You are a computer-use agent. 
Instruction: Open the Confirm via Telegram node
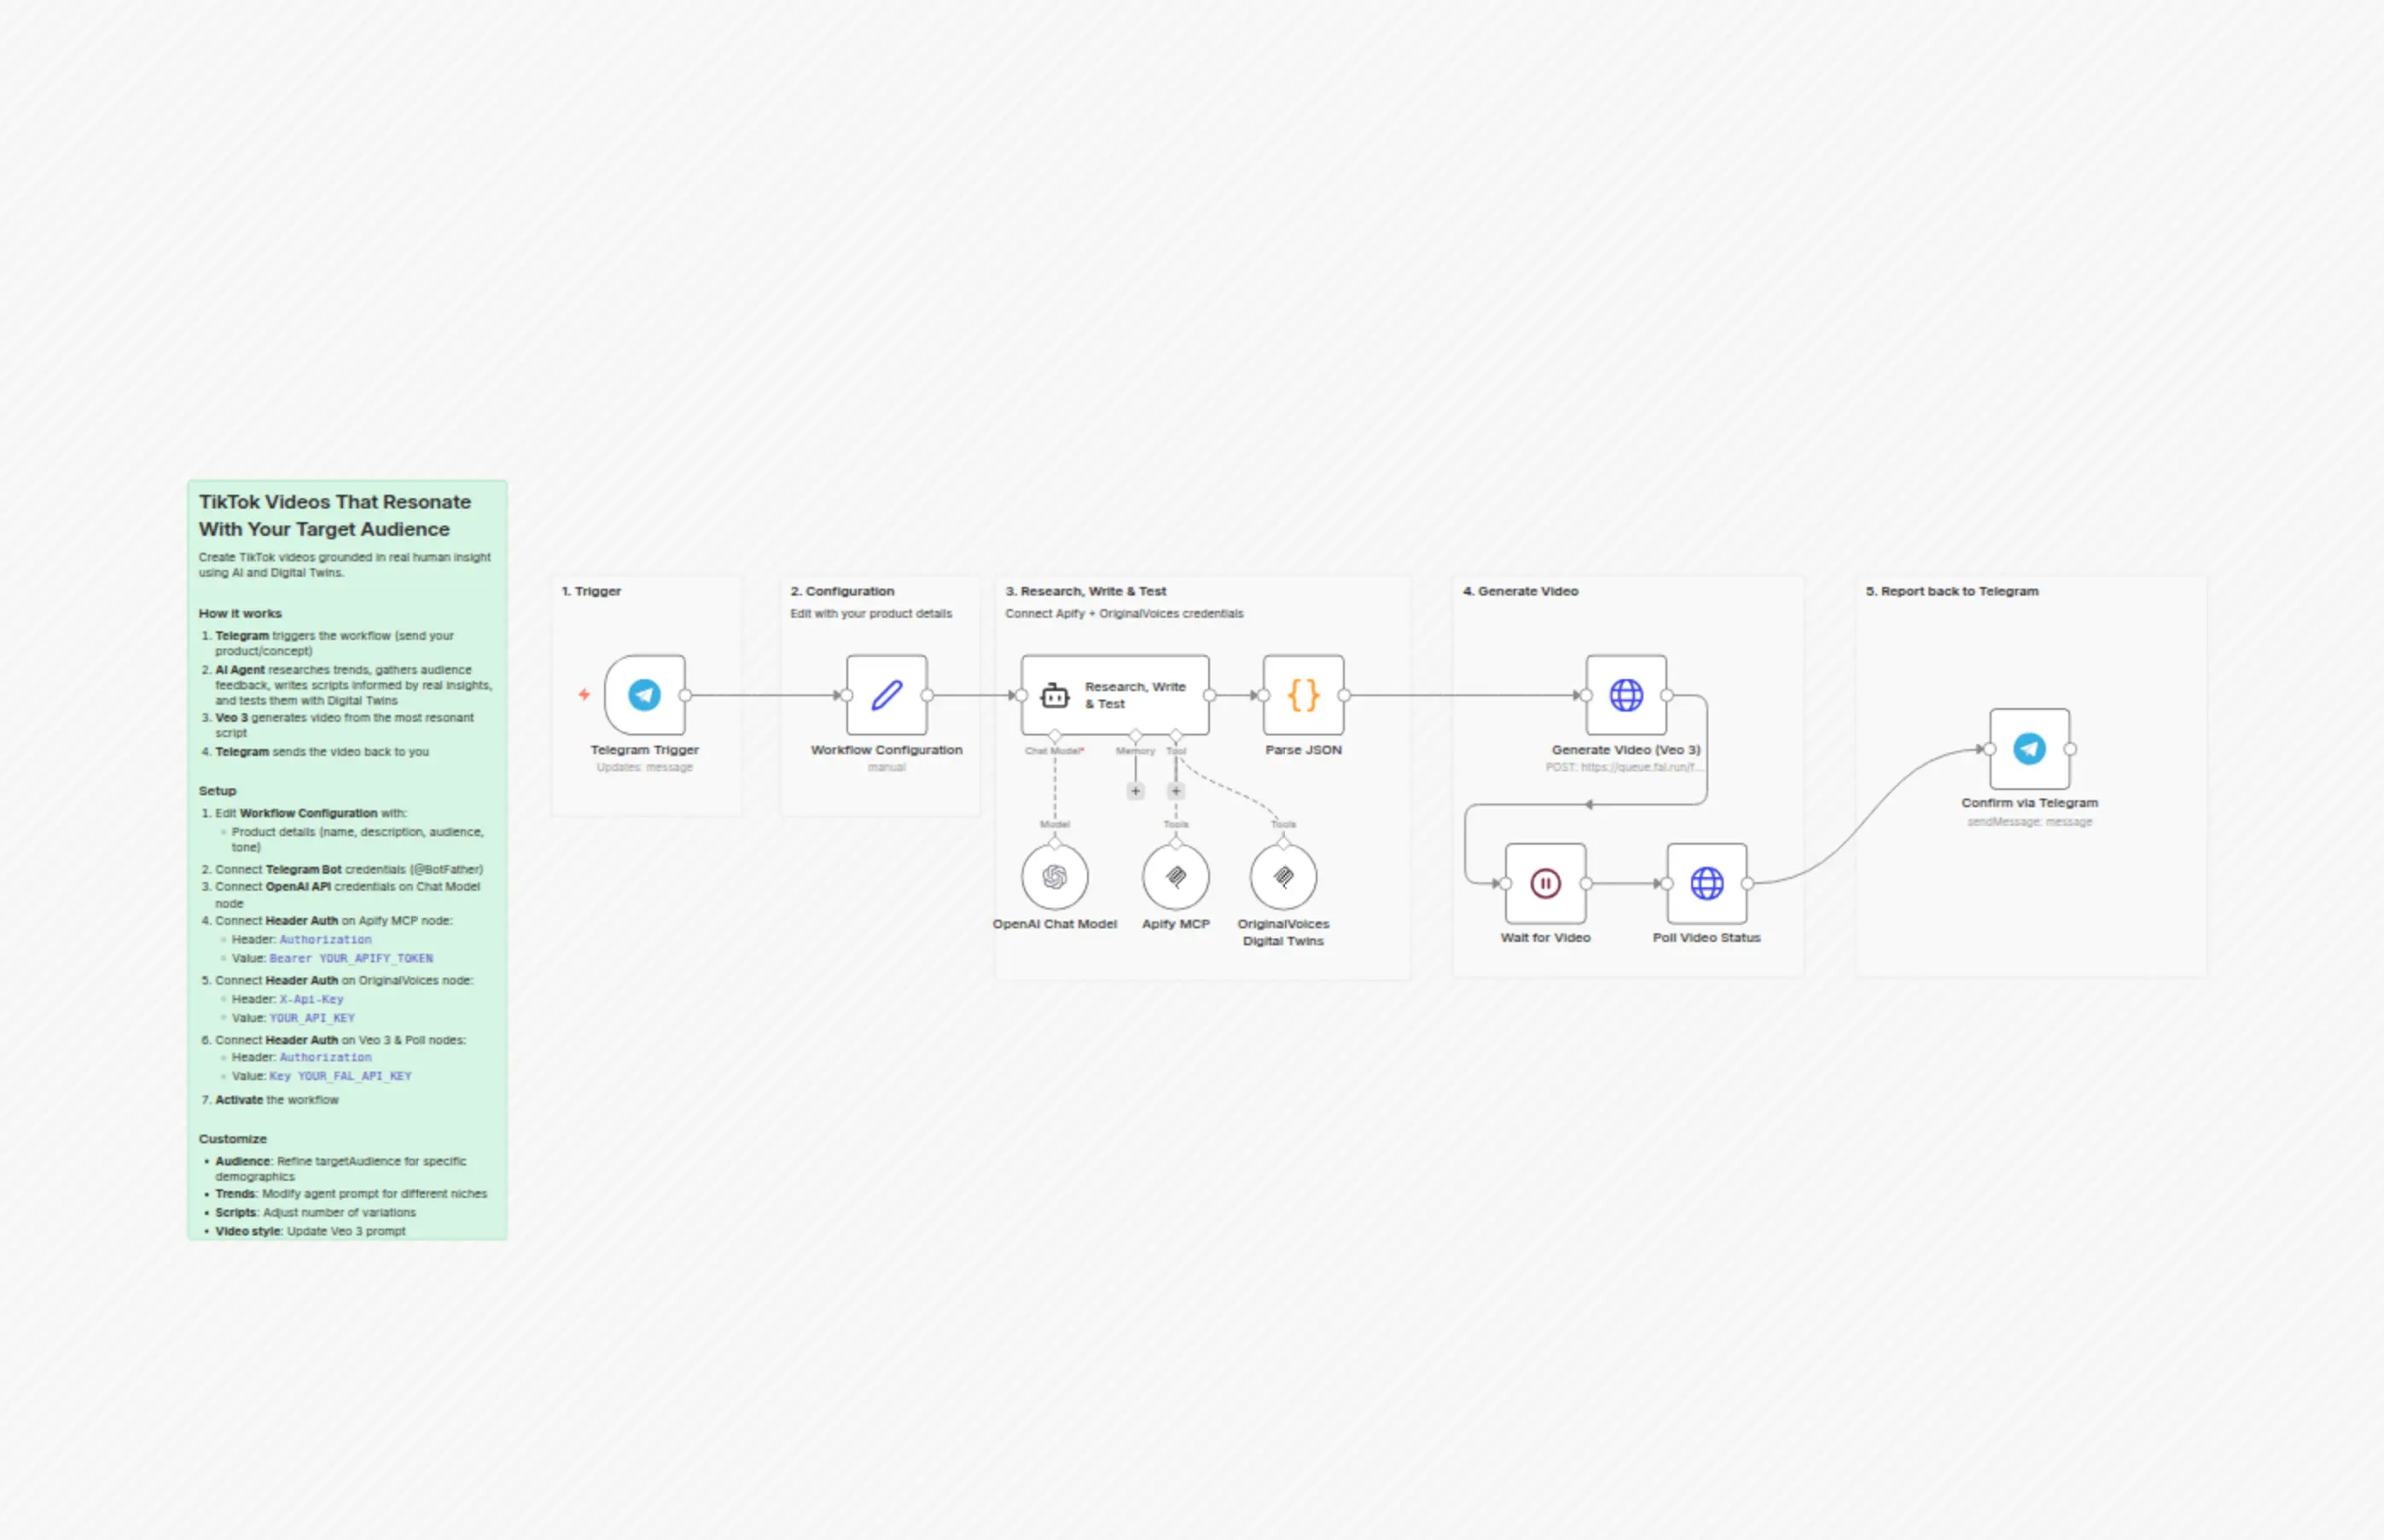coord(2029,748)
